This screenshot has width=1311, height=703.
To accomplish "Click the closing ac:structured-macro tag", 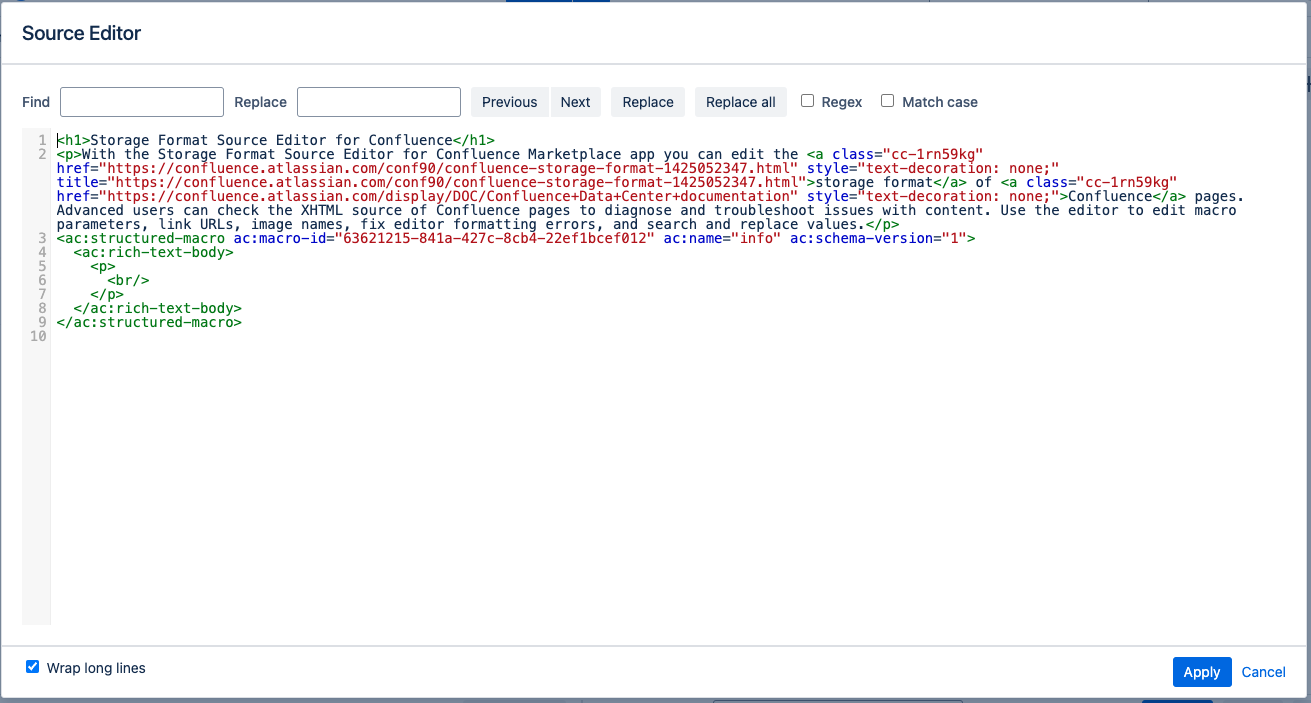I will (x=150, y=322).
